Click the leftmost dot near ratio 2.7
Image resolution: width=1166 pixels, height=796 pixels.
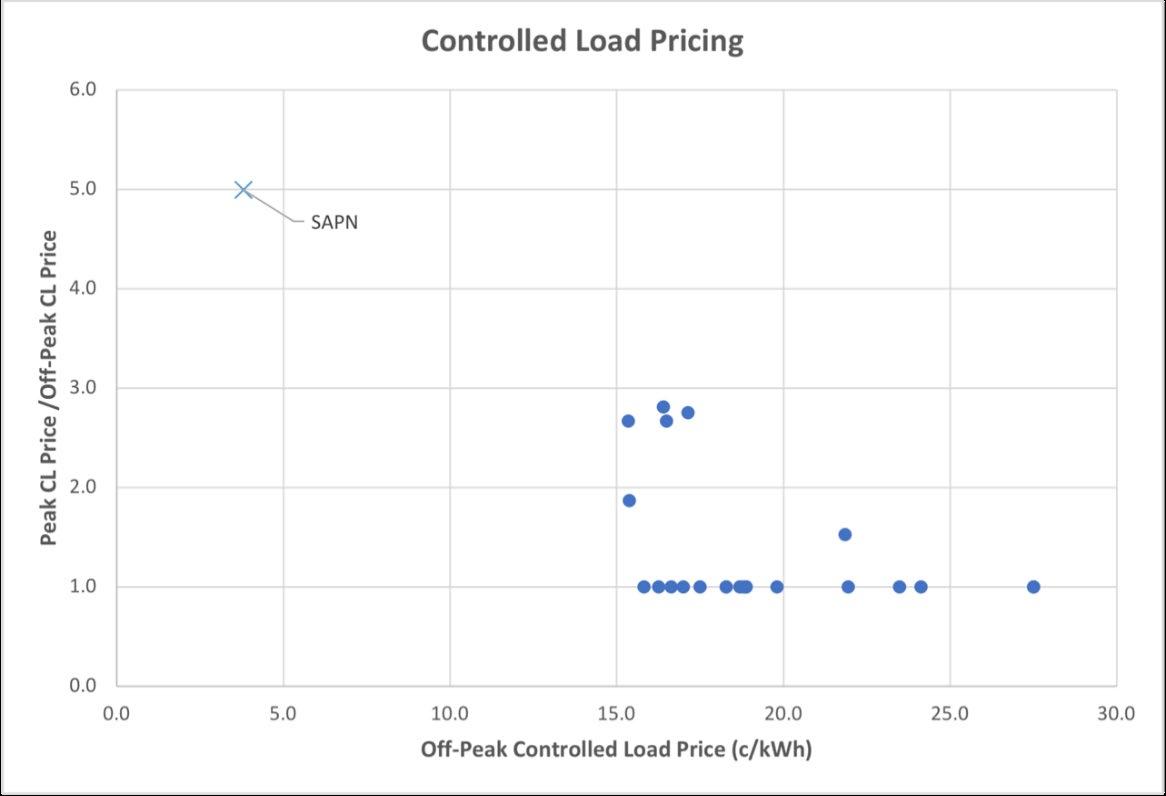[x=628, y=421]
